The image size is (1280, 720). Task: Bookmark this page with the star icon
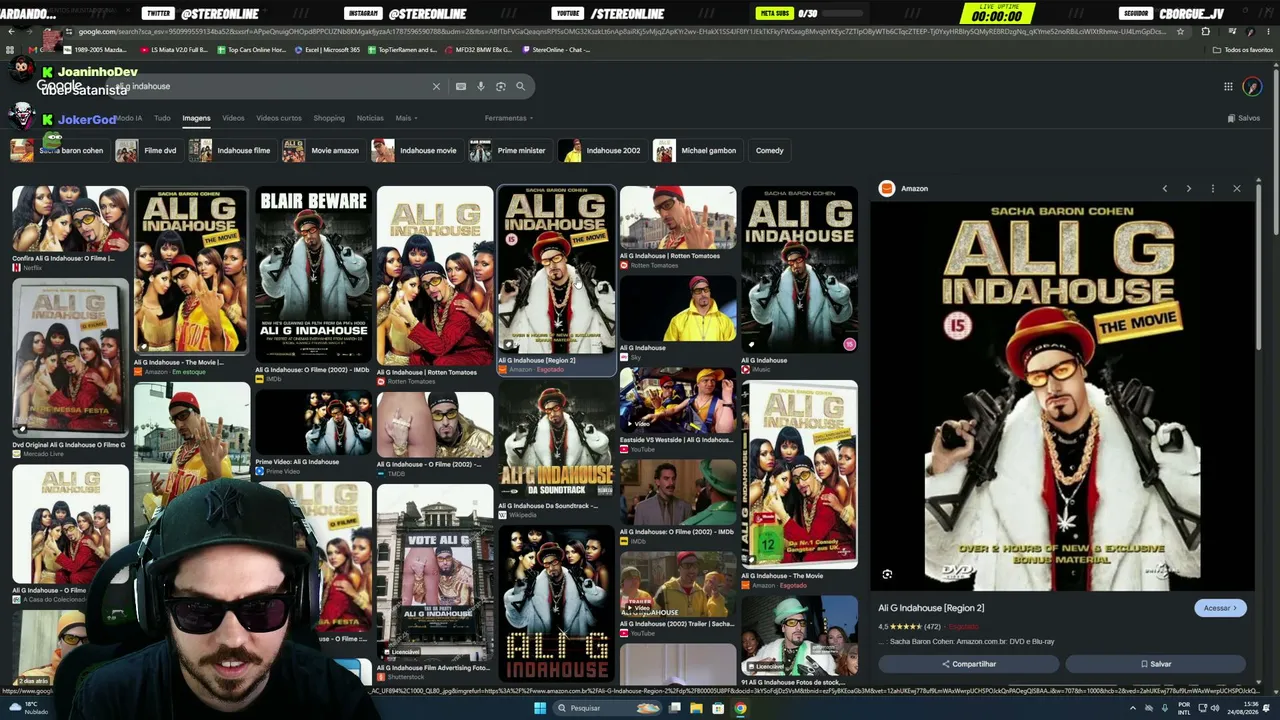[1181, 32]
